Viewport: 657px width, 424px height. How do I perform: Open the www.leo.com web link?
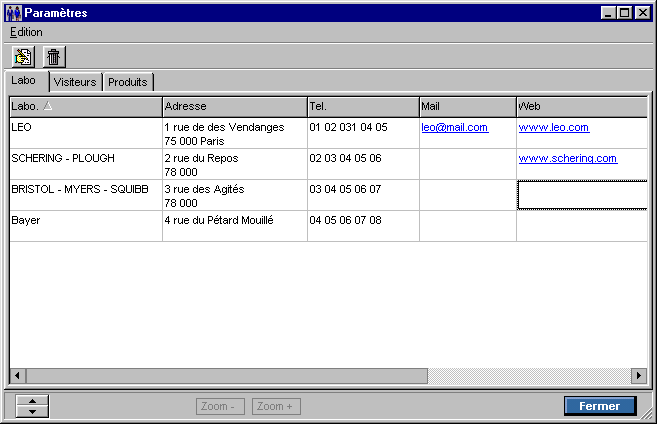click(x=554, y=127)
